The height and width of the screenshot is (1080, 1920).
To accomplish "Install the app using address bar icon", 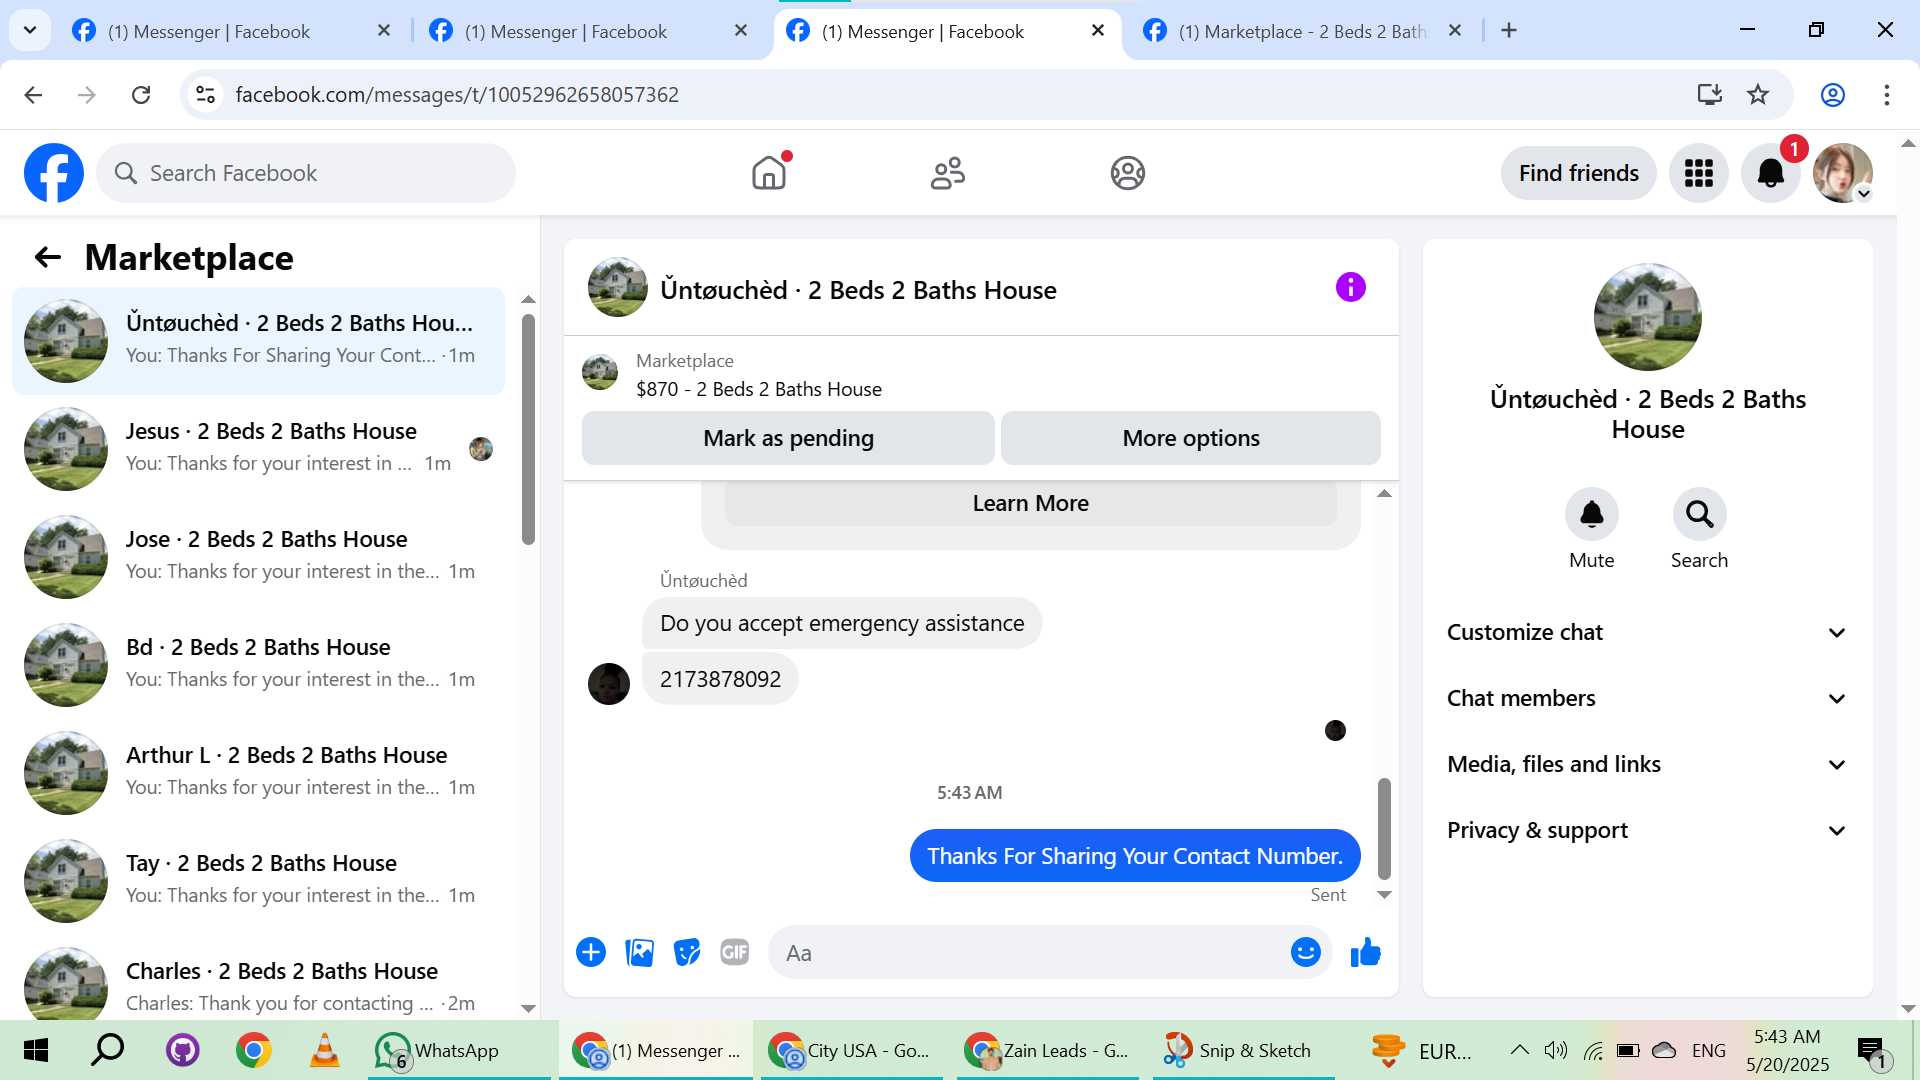I will (1710, 95).
